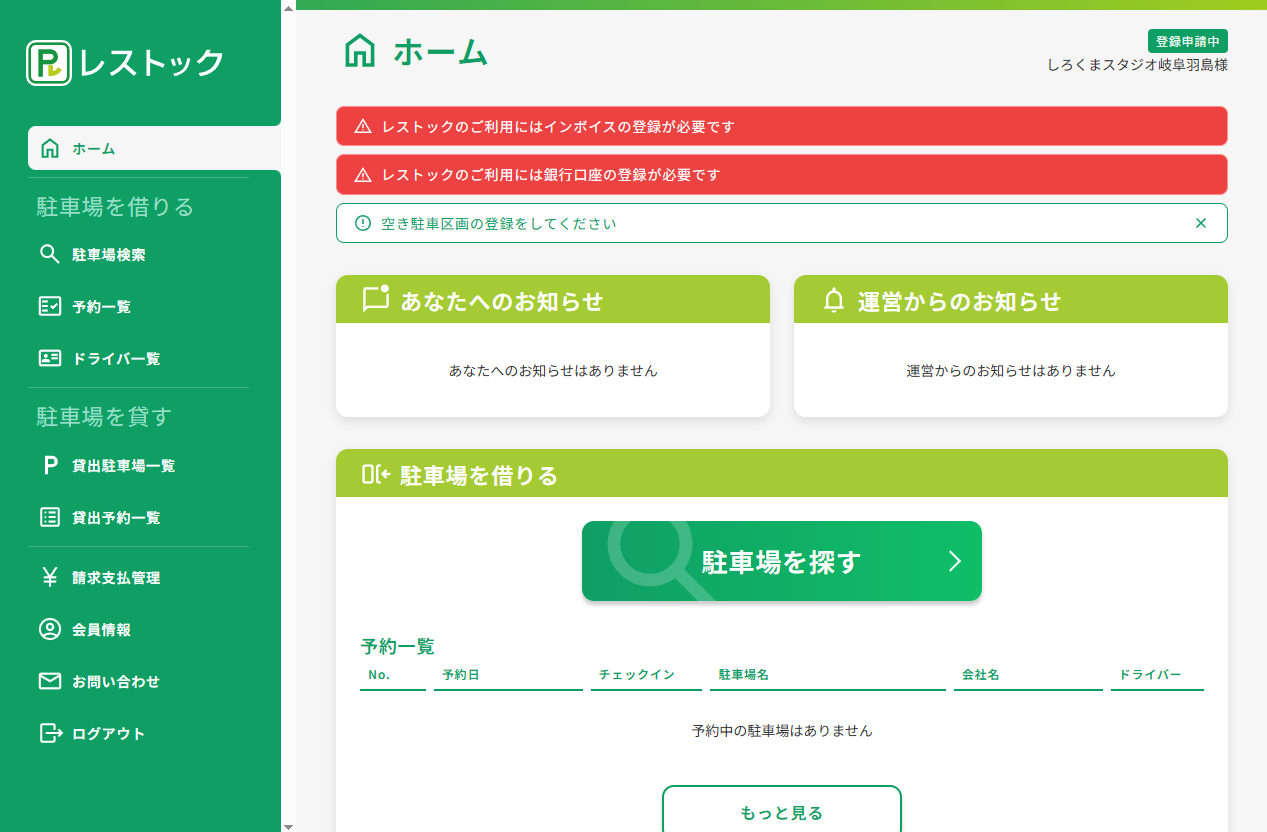Click the checklist icon beside 予約一覧
This screenshot has height=832, width=1267.
click(49, 306)
